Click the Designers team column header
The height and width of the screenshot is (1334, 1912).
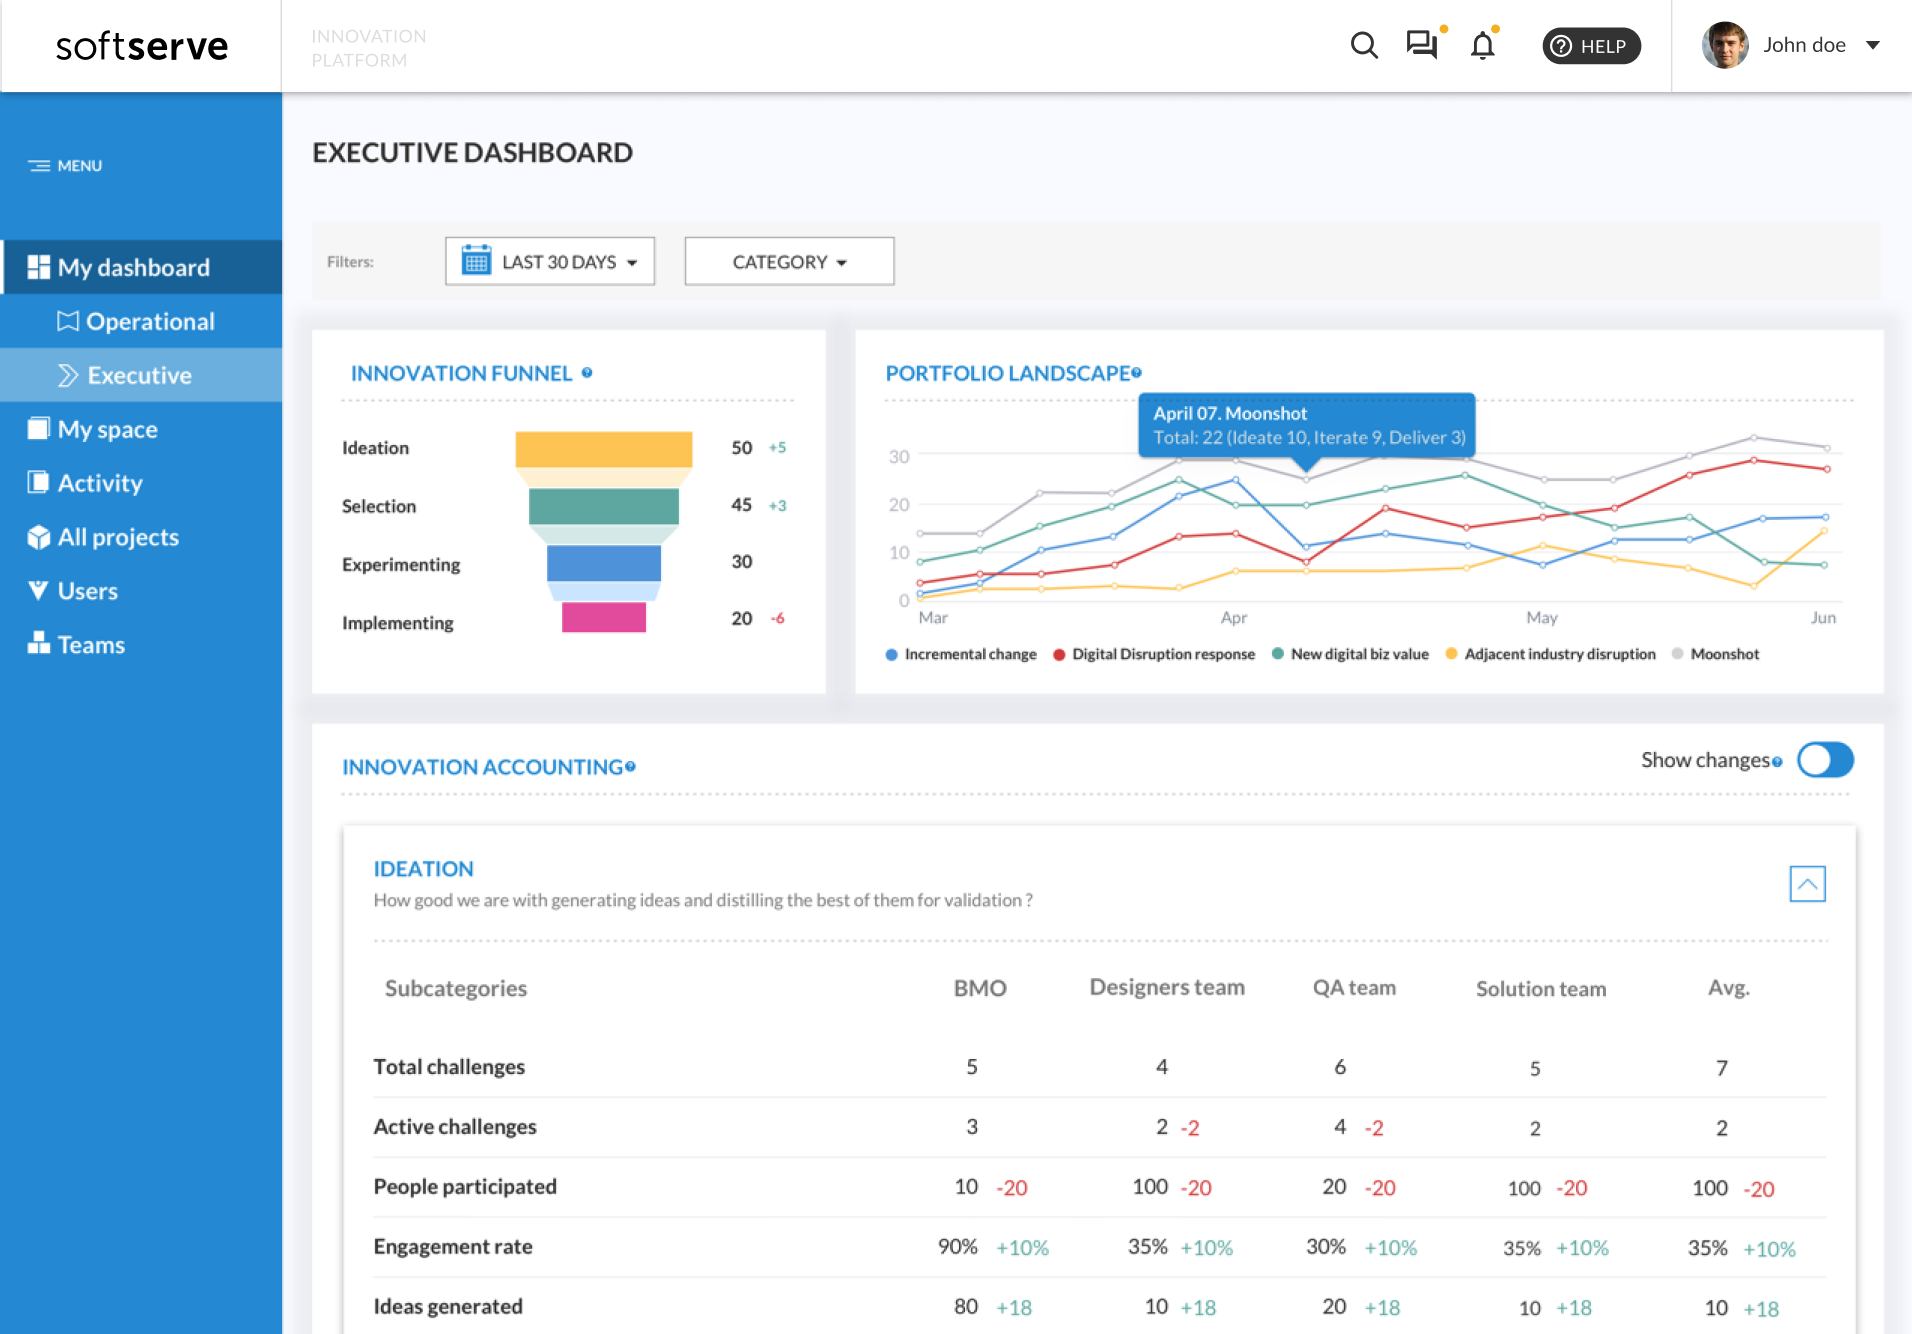[1167, 988]
